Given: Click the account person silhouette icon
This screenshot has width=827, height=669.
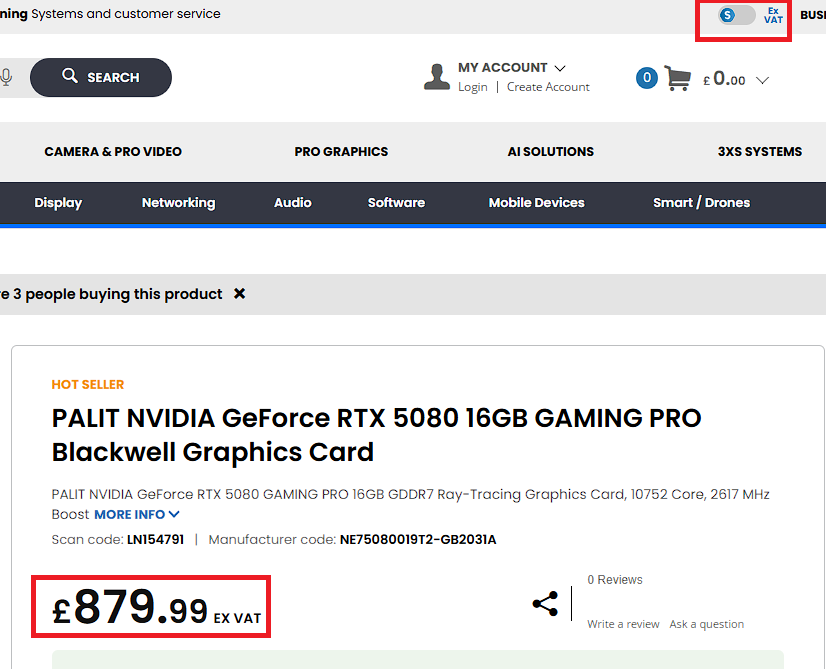Looking at the screenshot, I should (x=437, y=77).
